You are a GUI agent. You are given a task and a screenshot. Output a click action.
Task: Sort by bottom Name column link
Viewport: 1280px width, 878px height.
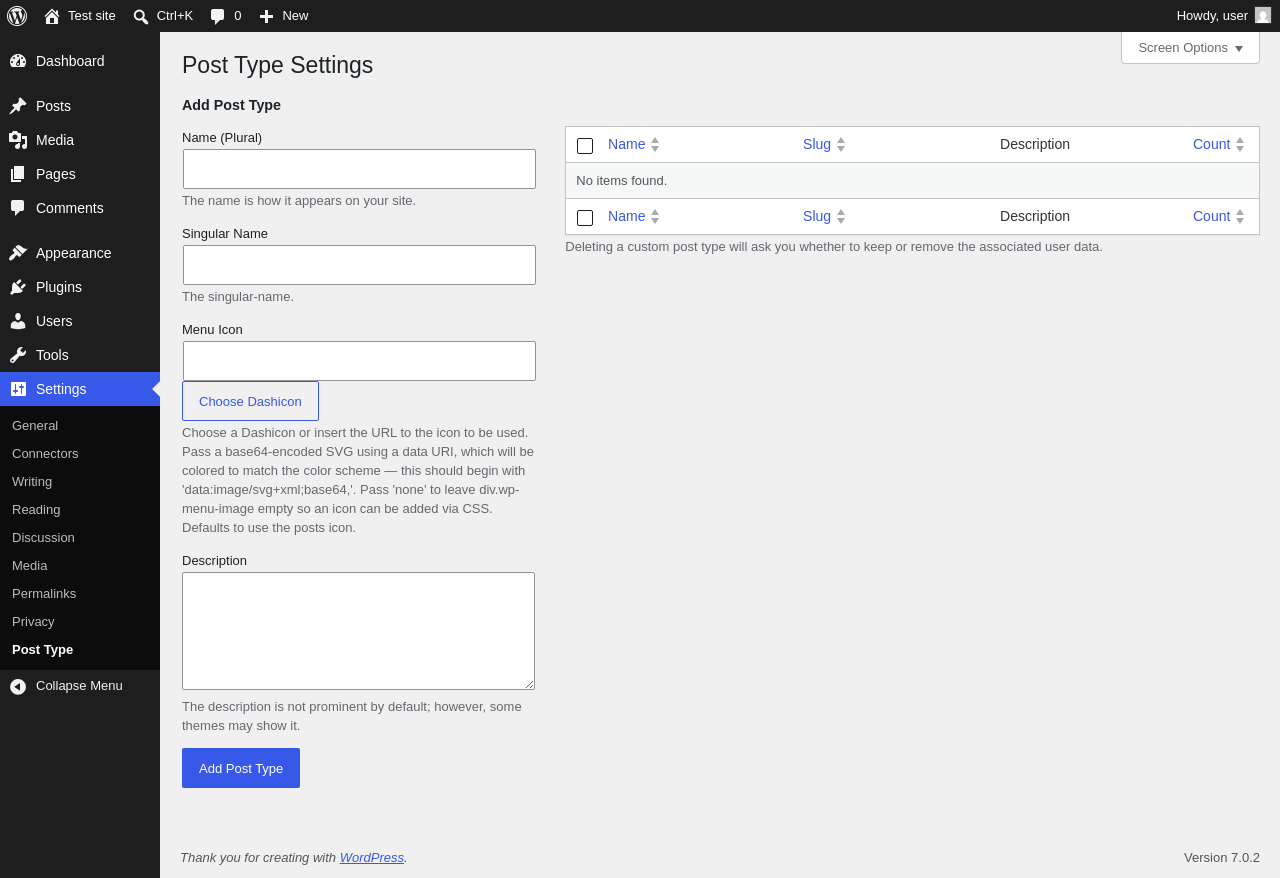(627, 216)
